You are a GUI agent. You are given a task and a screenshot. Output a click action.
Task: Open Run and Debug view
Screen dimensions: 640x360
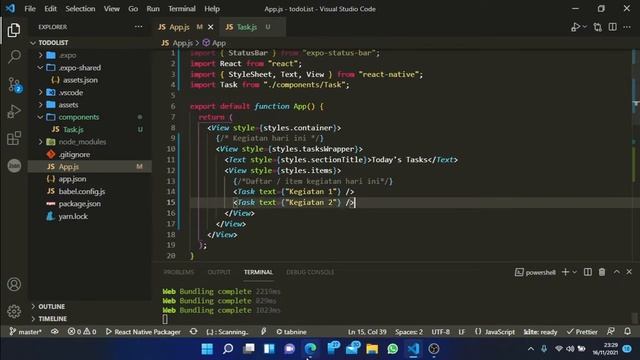pos(14,111)
